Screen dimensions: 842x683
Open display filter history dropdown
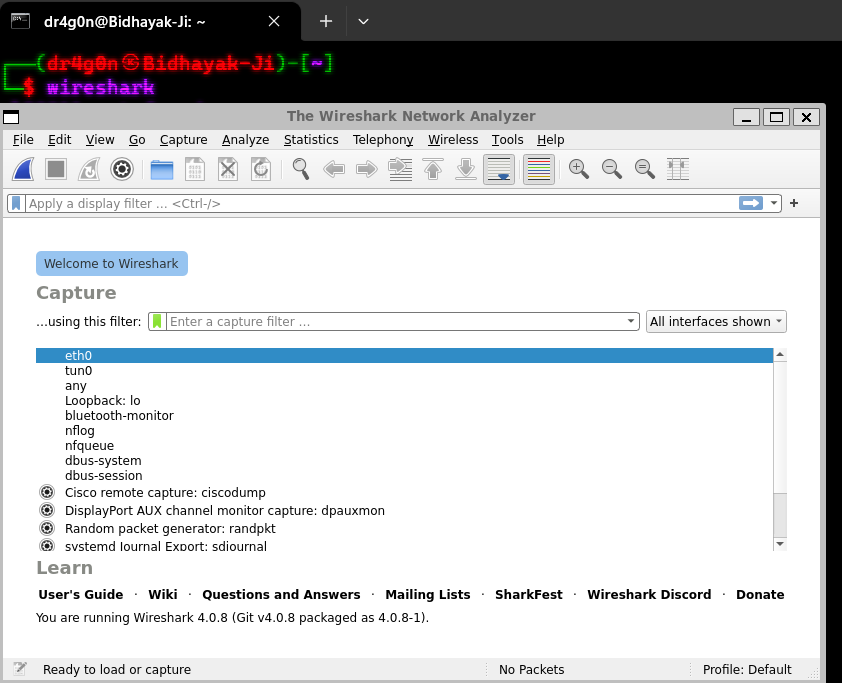pyautogui.click(x=774, y=203)
